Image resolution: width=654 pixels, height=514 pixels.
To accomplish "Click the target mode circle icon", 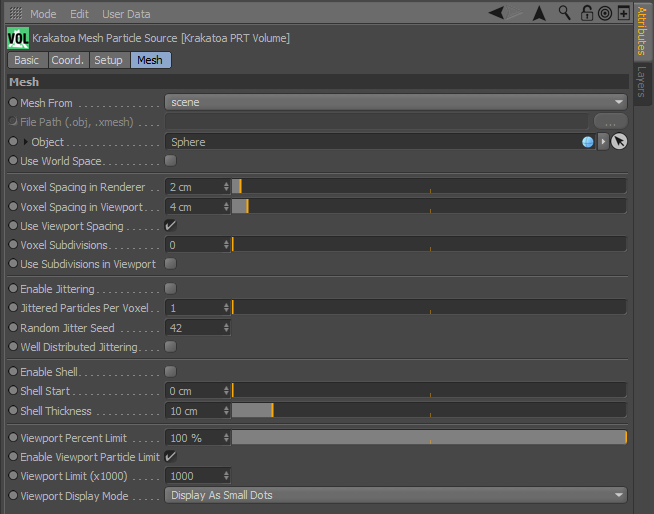I will [605, 13].
